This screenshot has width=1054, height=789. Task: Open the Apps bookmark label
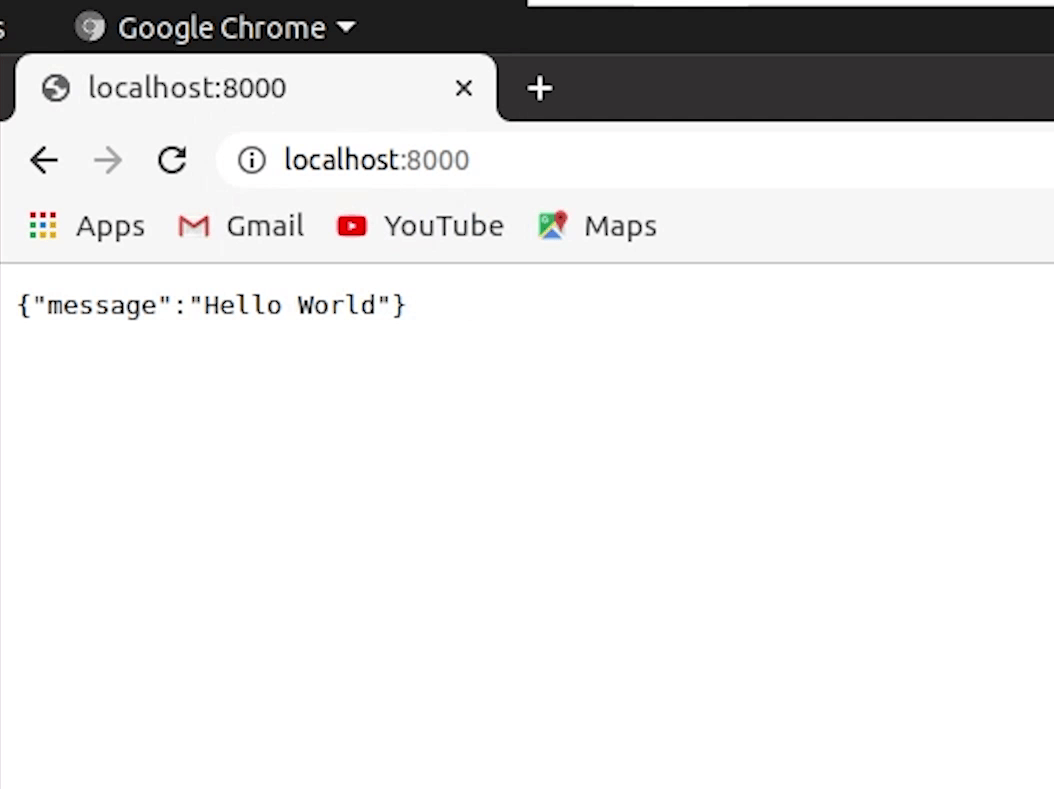point(110,226)
